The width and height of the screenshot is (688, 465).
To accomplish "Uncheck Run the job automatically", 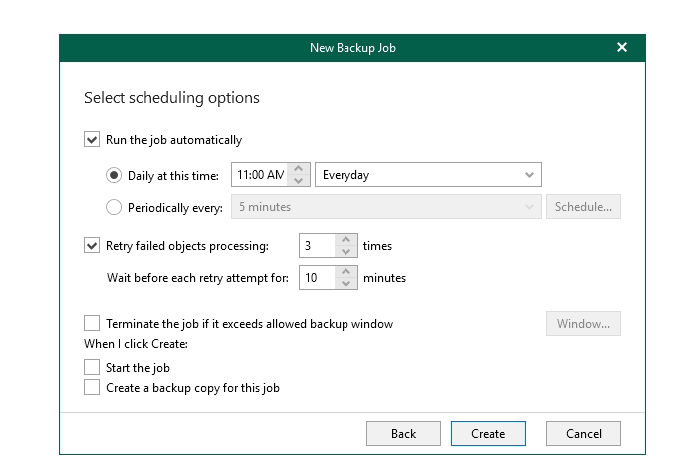I will point(92,140).
